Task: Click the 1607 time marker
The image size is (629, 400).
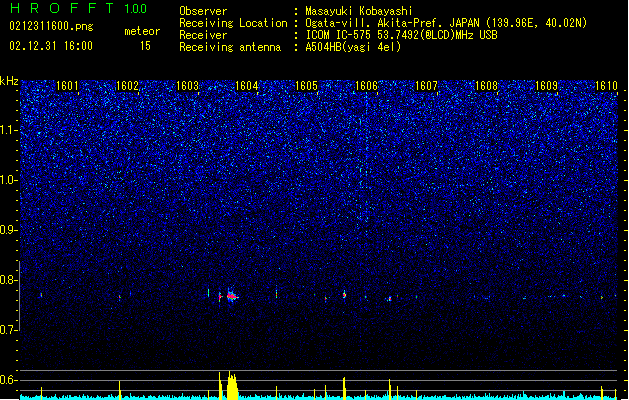Action: click(x=426, y=86)
